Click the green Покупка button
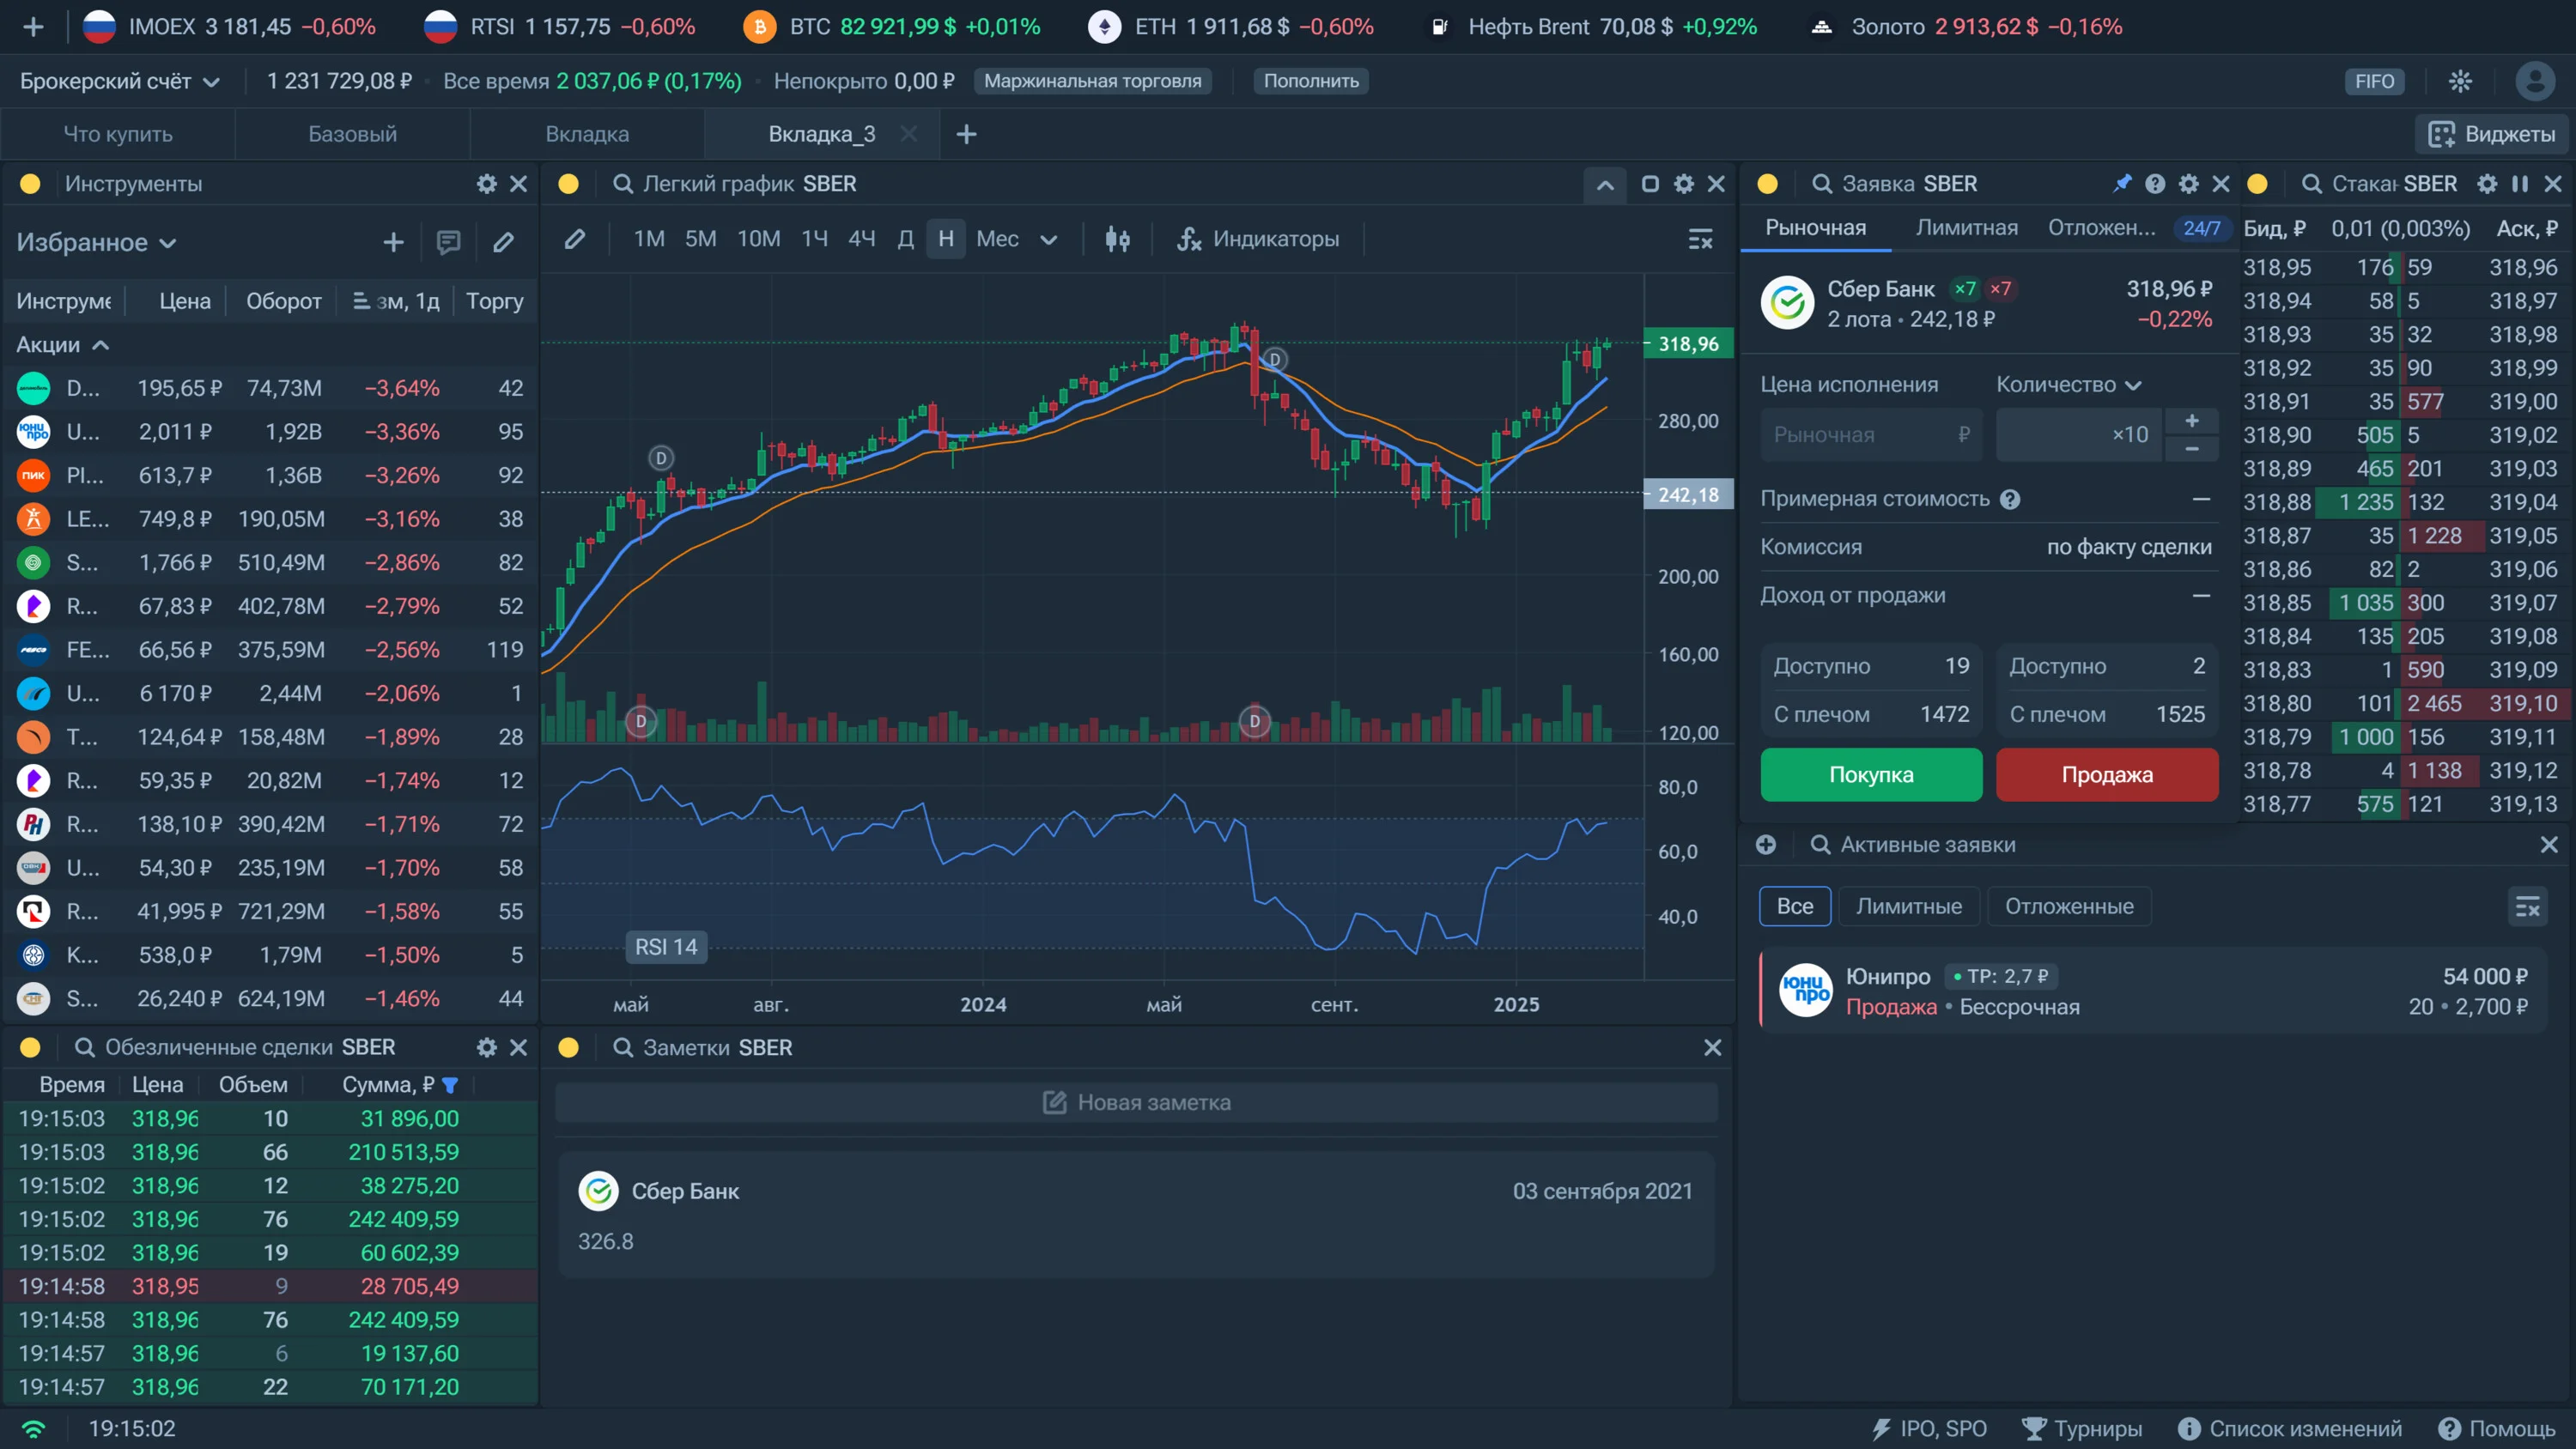This screenshot has height=1449, width=2576. 1871,775
